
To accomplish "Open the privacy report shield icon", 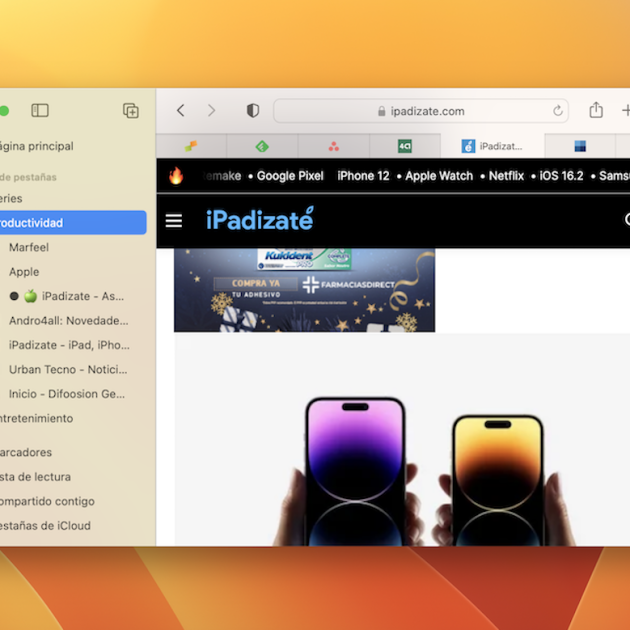I will (x=253, y=110).
